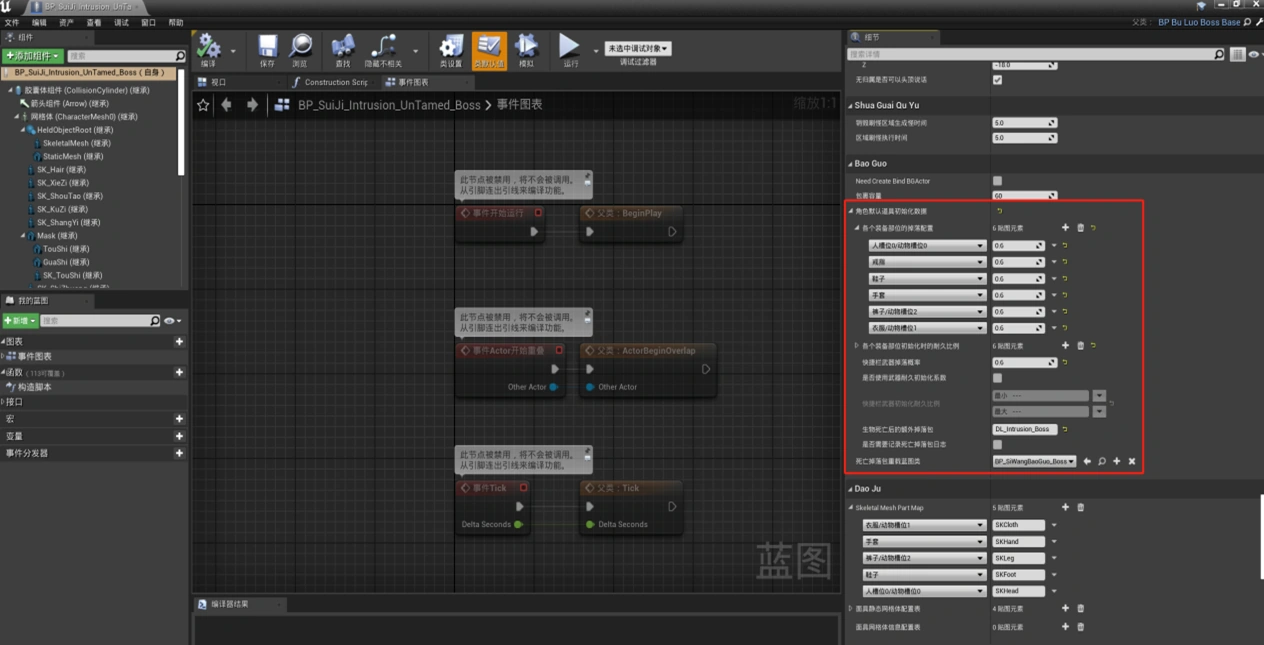Click the 包裹容量 60 value field

[1024, 196]
